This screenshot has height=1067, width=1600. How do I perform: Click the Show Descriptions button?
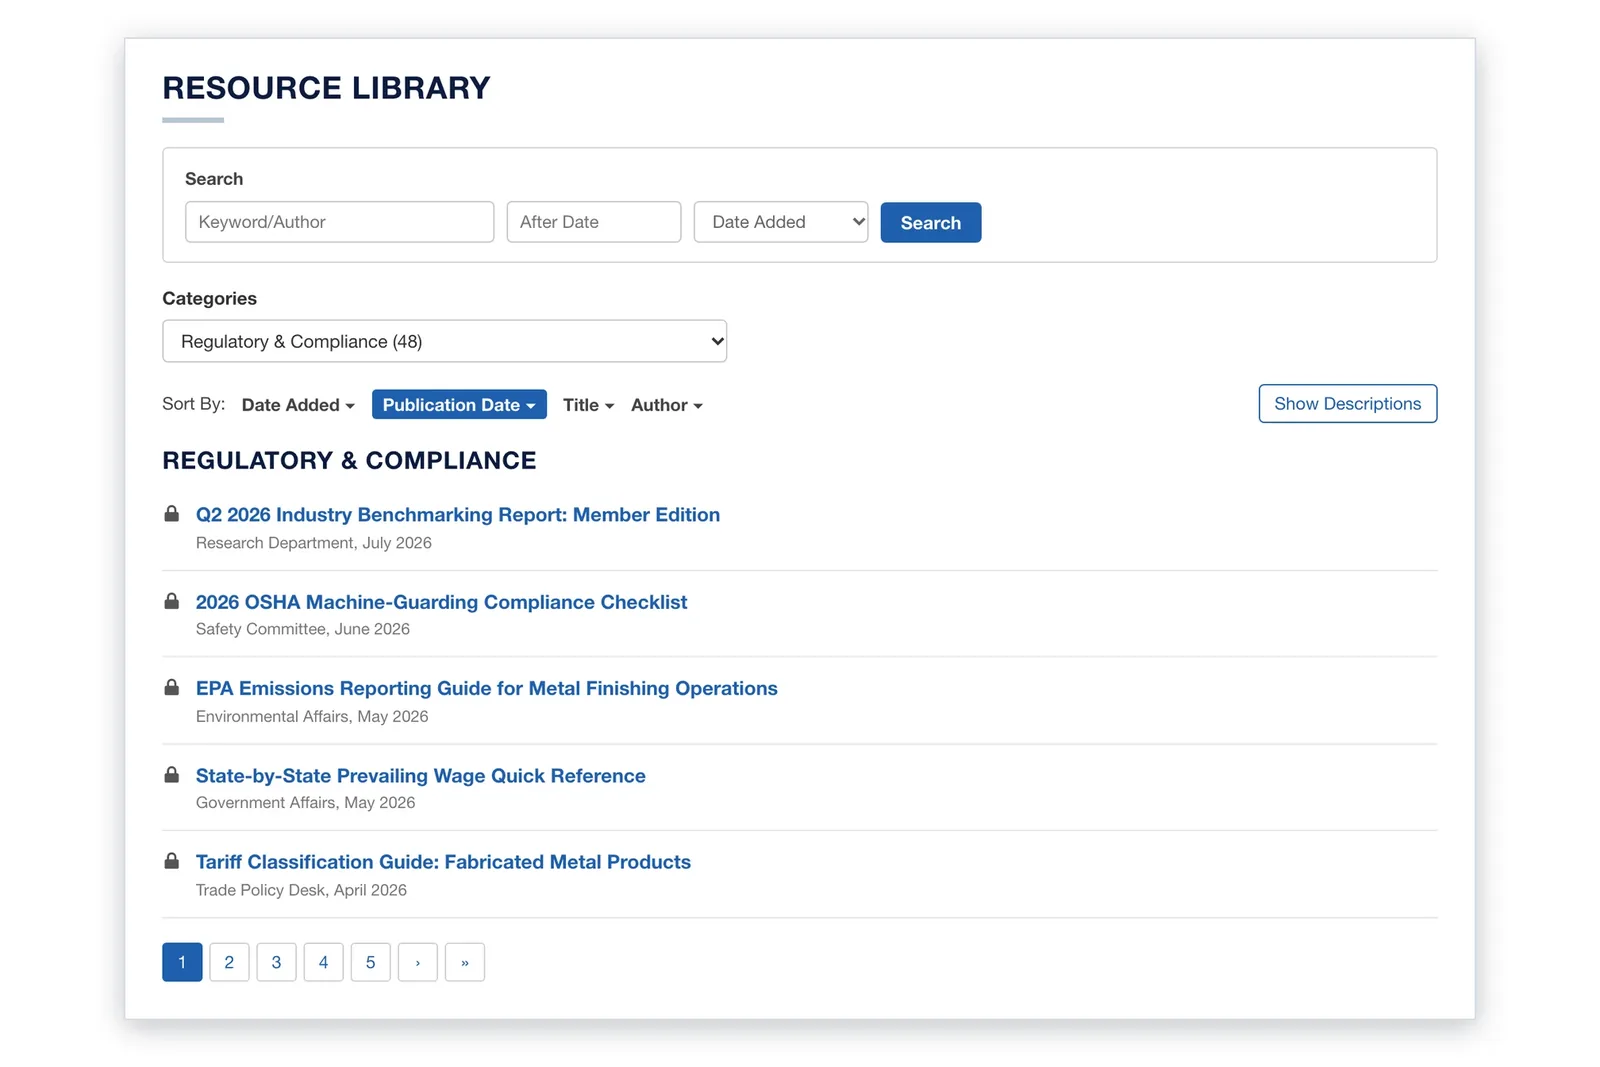click(1347, 404)
